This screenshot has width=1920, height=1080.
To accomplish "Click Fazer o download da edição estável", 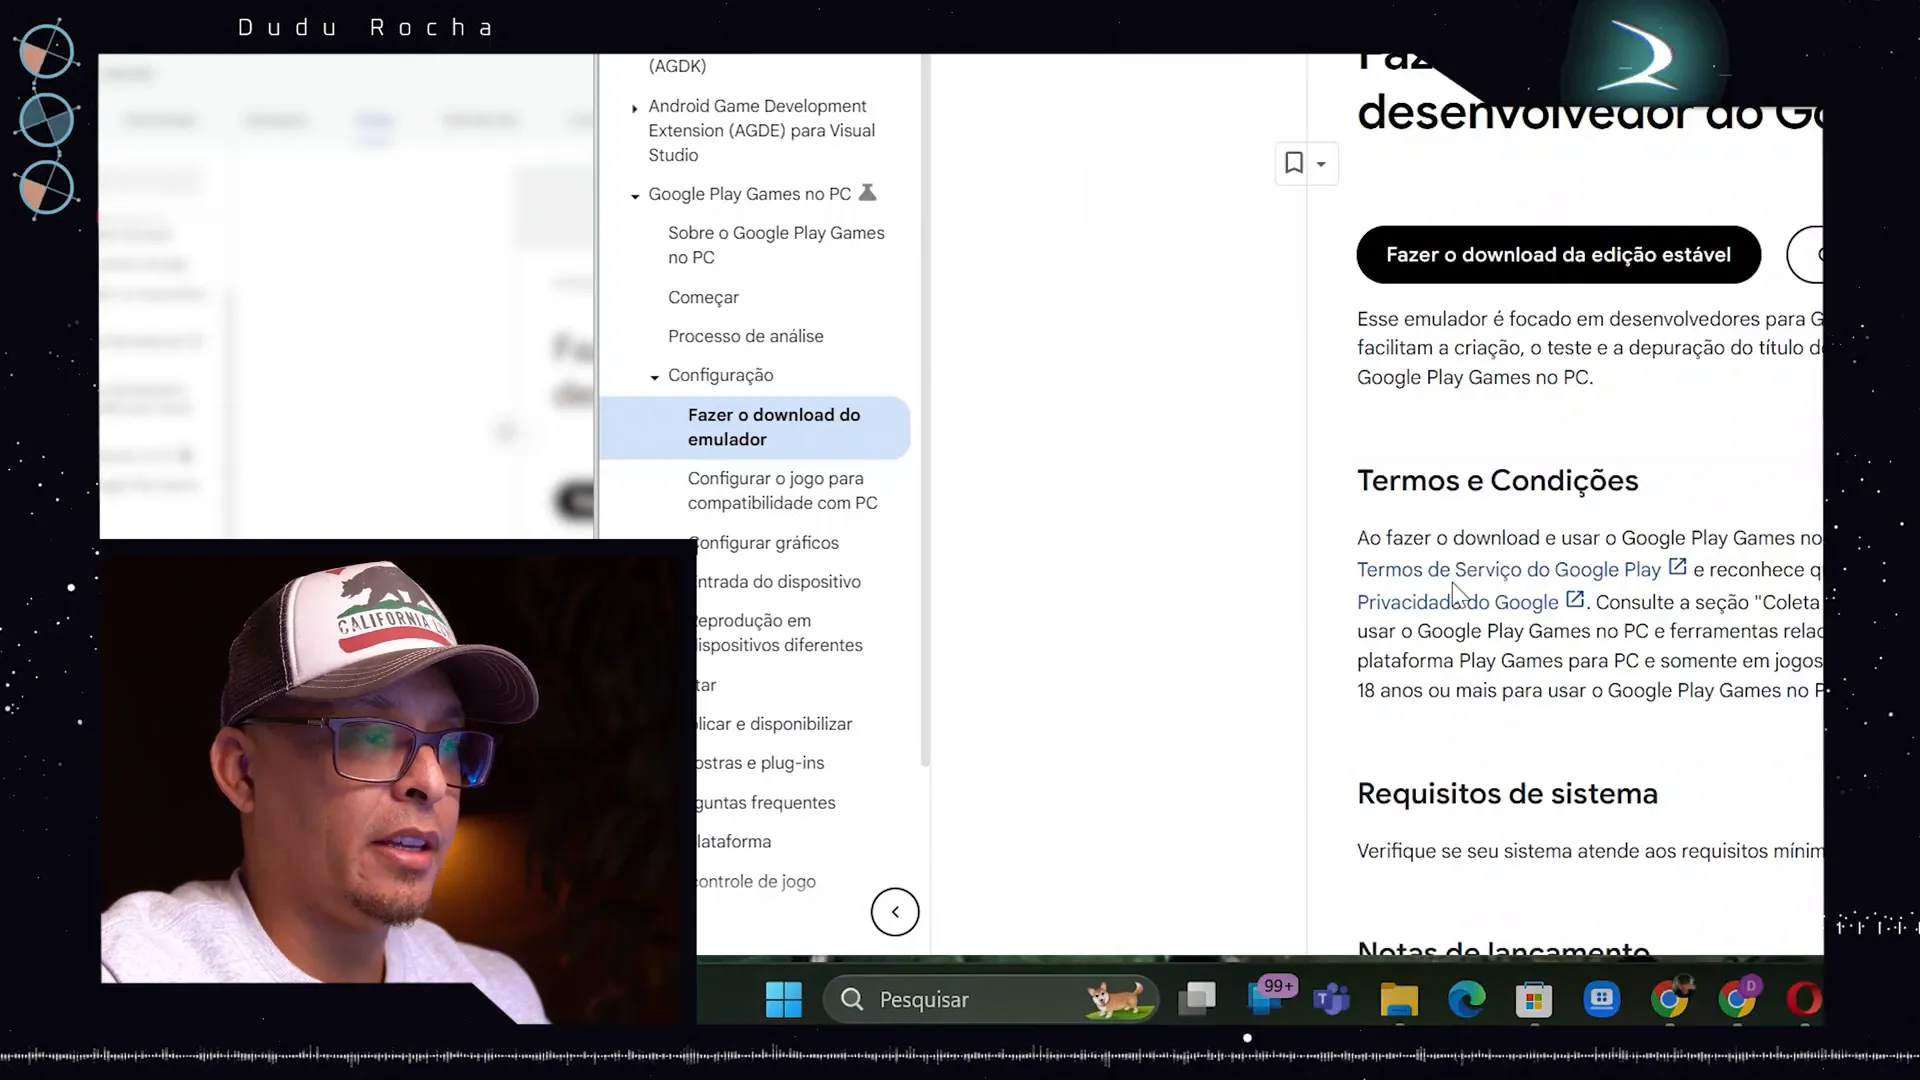I will point(1558,255).
